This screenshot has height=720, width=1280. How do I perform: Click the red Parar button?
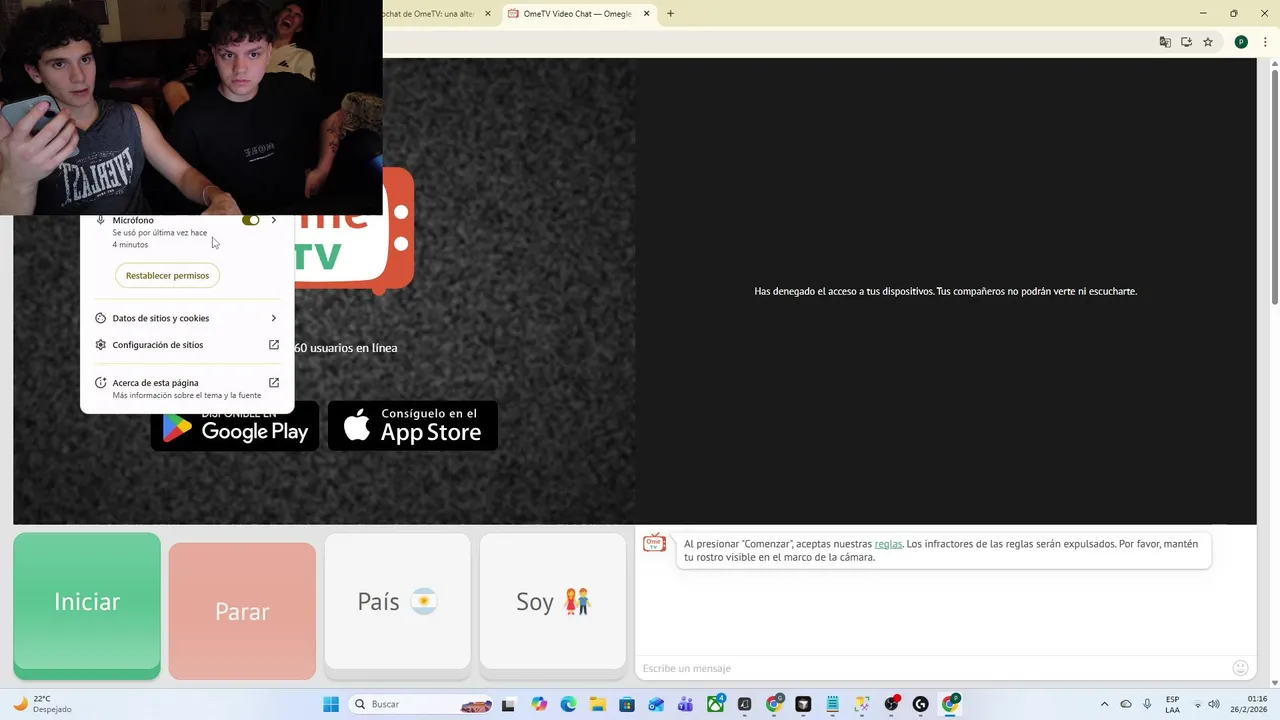242,611
